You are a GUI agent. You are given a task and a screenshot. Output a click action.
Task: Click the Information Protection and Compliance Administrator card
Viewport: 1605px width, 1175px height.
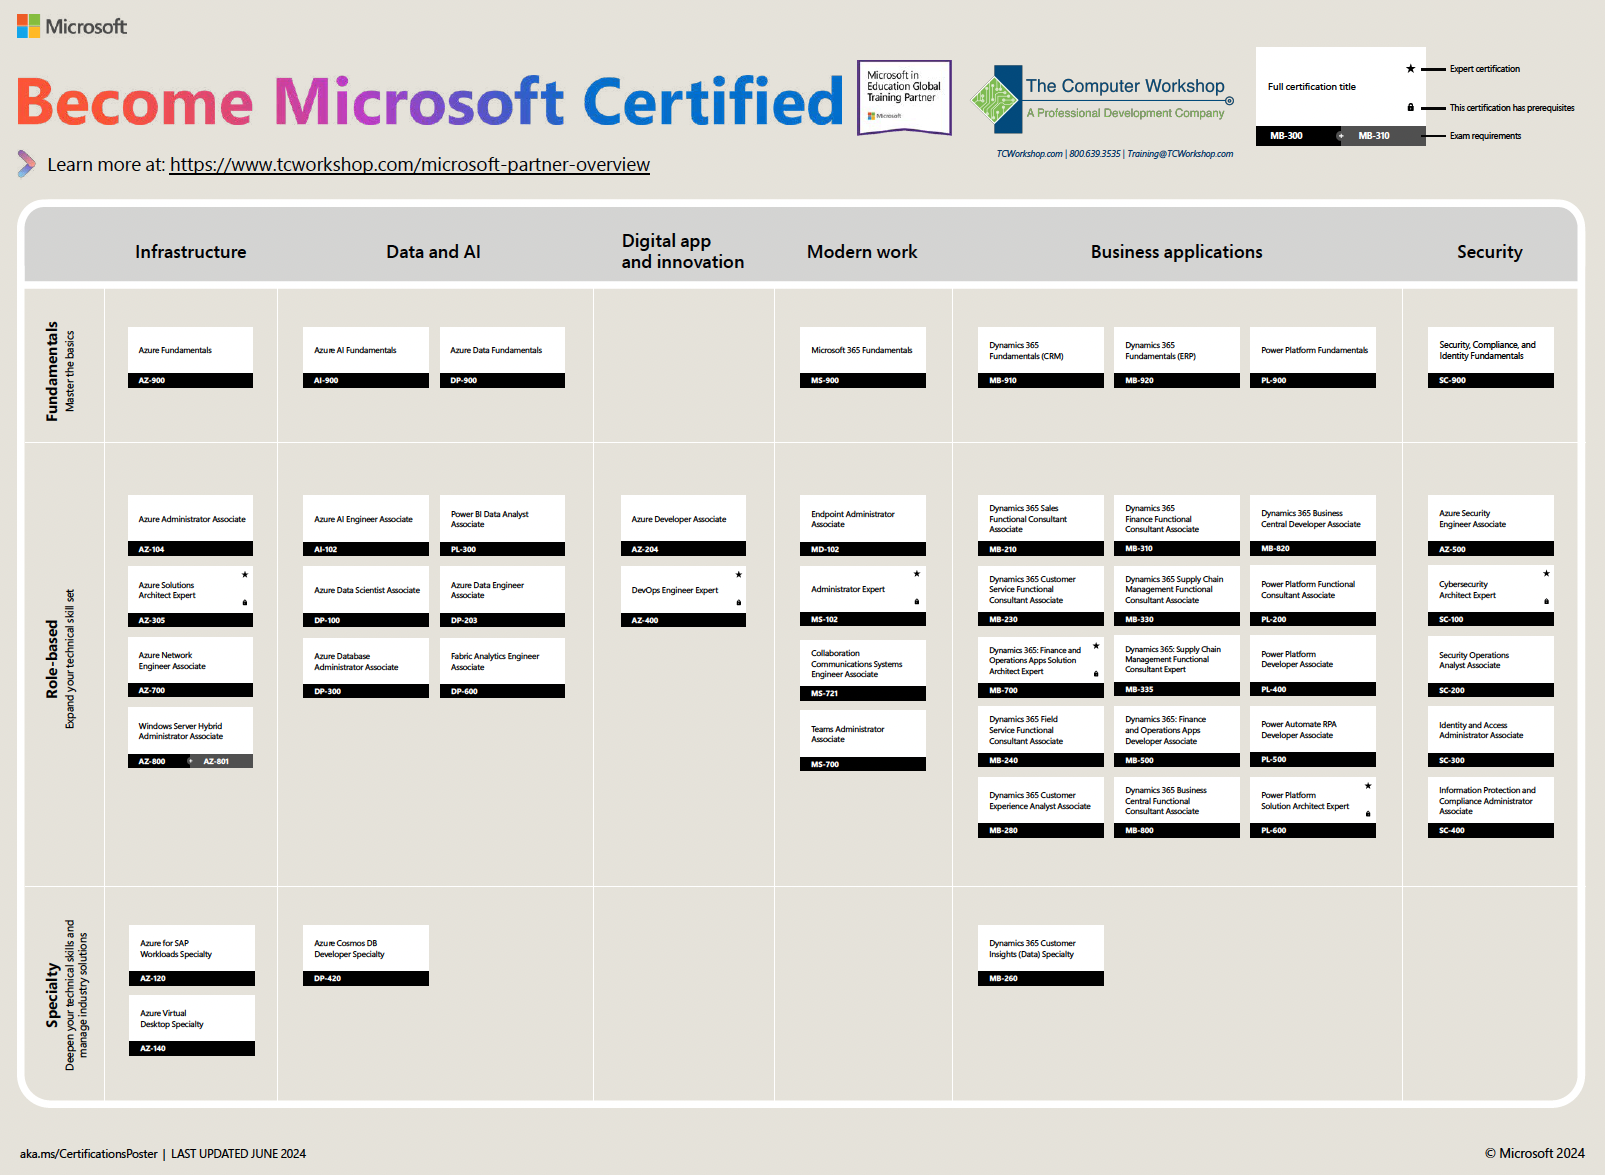tap(1491, 808)
